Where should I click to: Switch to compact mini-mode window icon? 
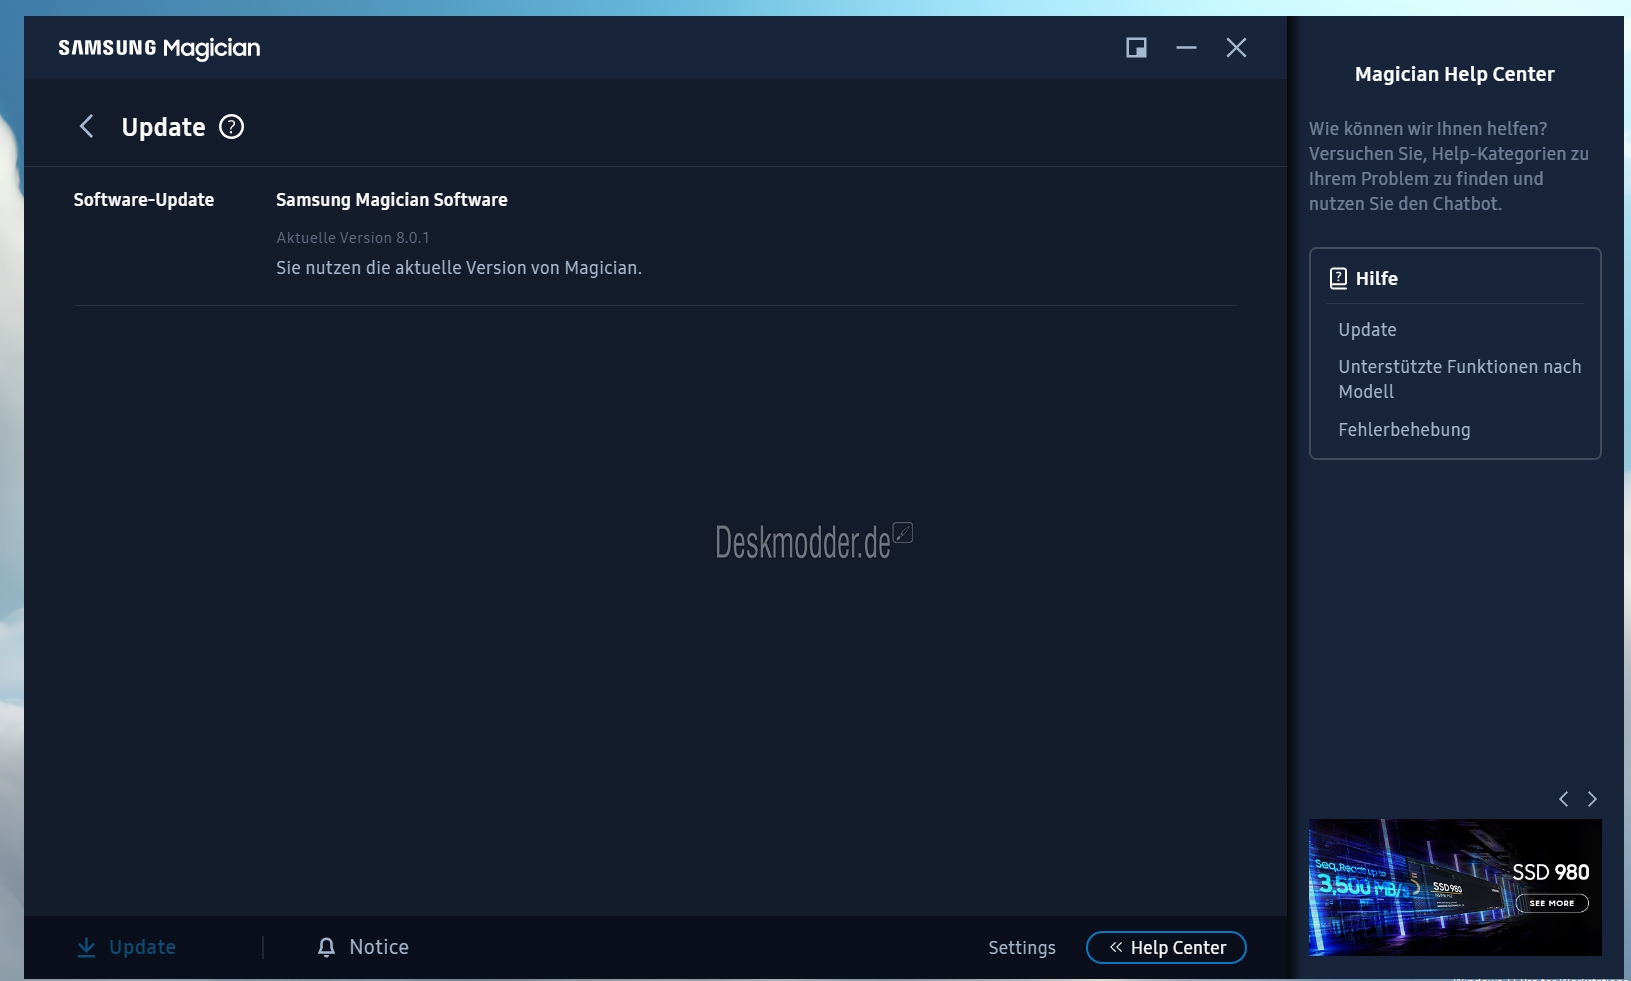[x=1136, y=48]
